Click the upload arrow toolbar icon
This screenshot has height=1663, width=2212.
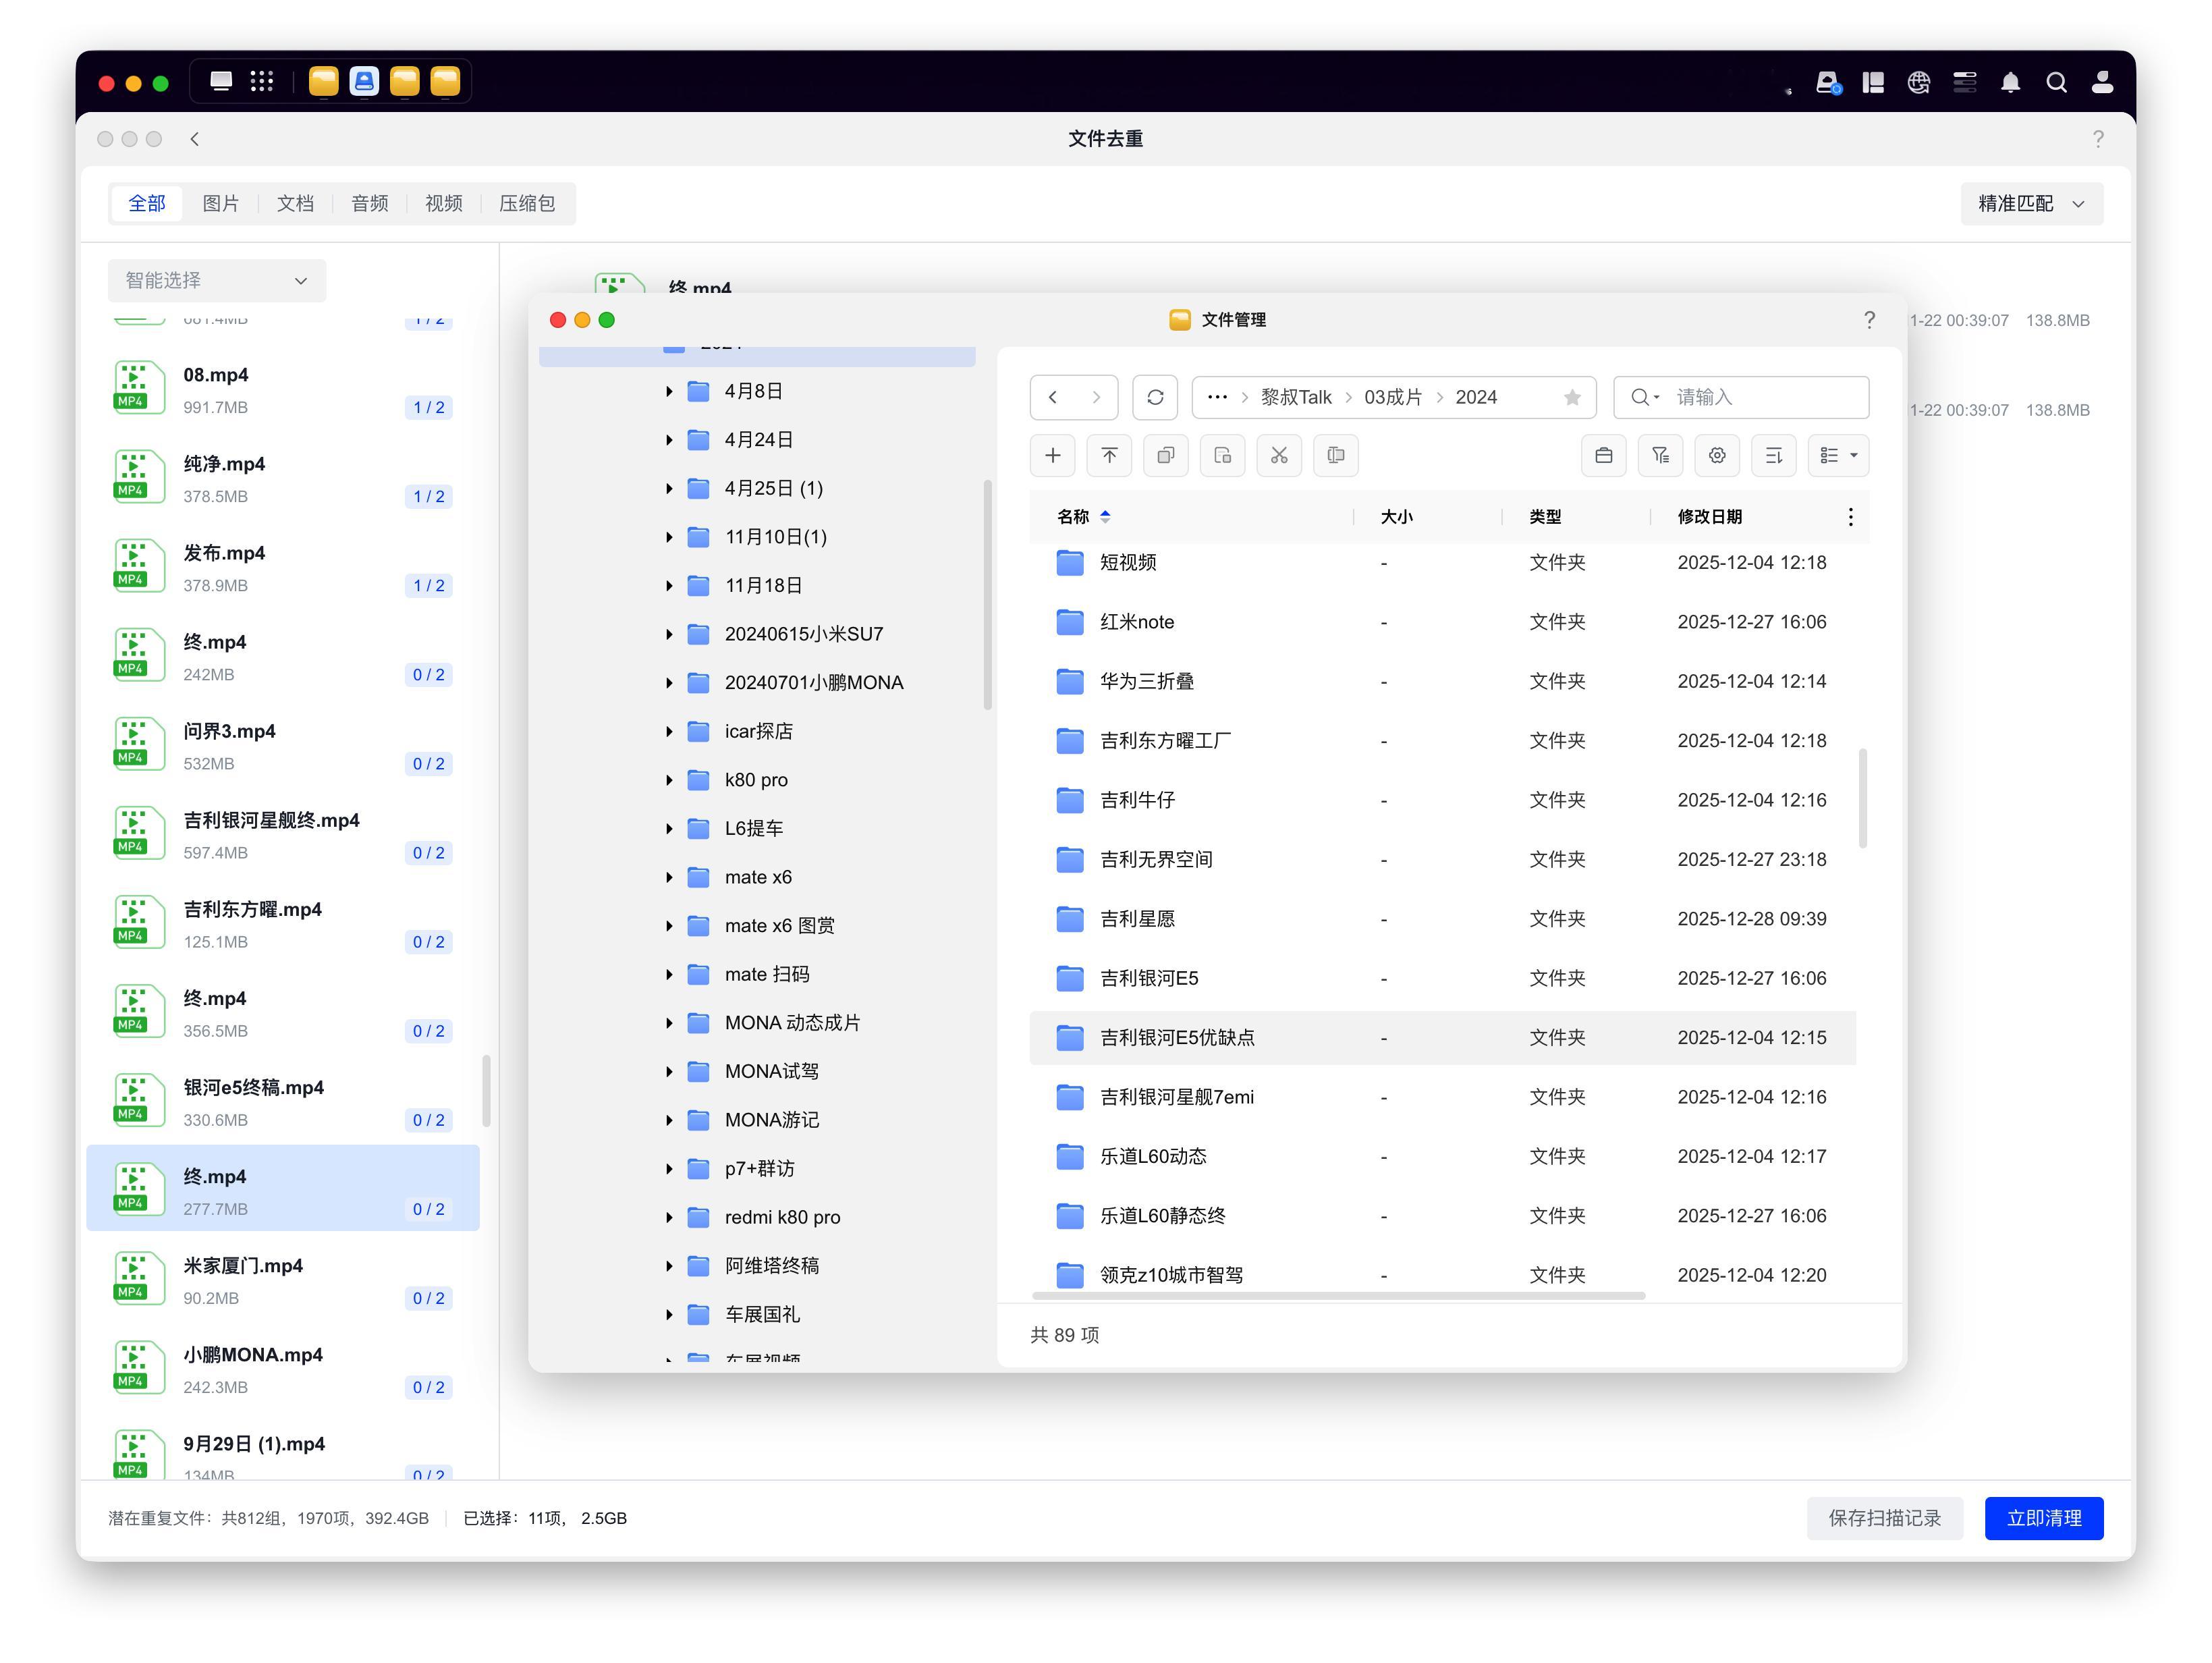1109,456
